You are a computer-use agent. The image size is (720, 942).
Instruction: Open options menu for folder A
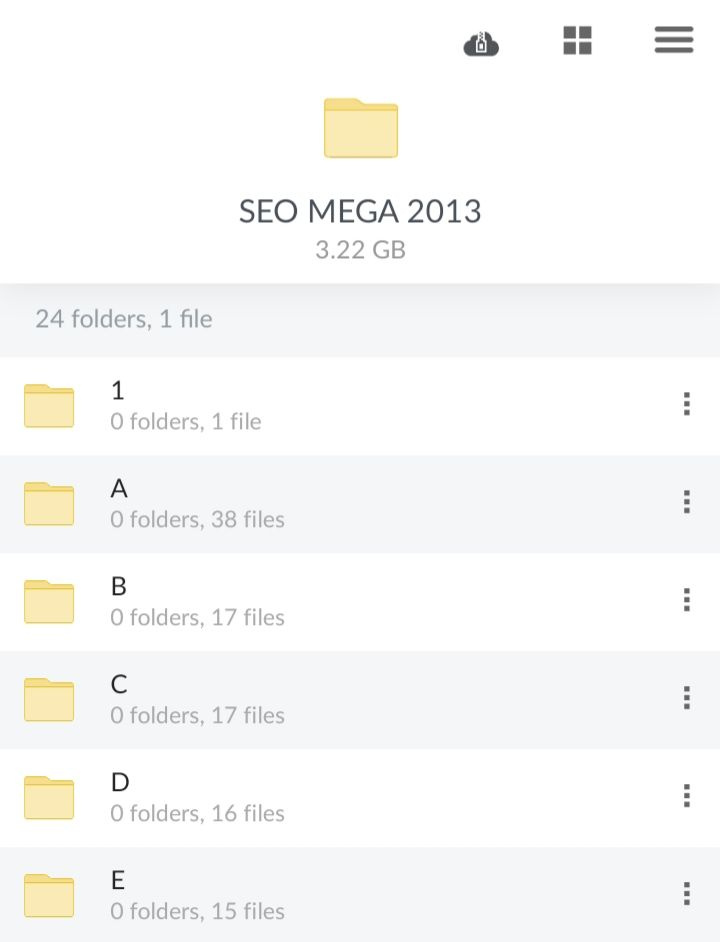pos(687,502)
